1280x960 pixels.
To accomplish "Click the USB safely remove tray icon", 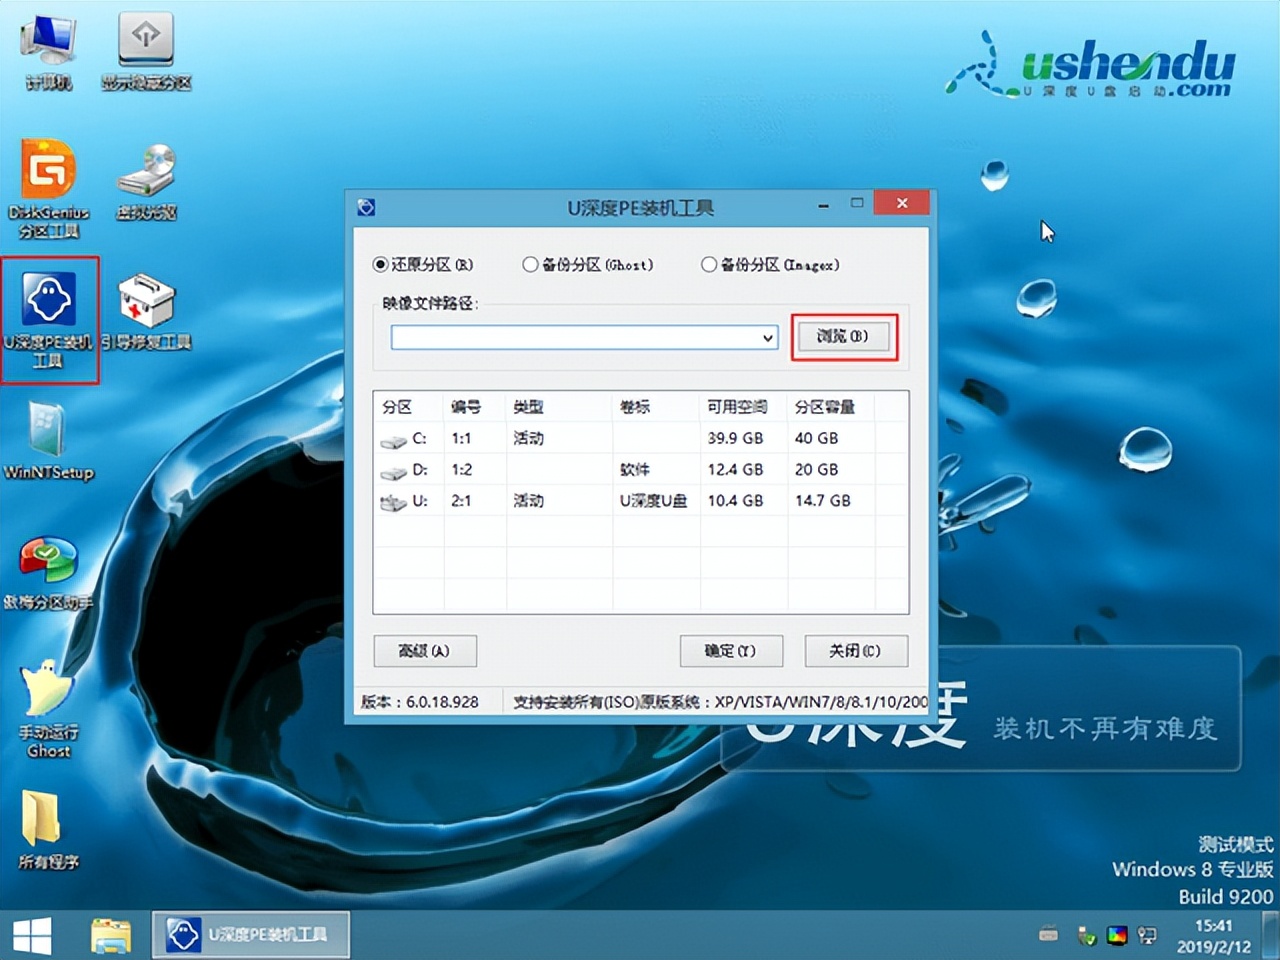I will [x=1087, y=937].
